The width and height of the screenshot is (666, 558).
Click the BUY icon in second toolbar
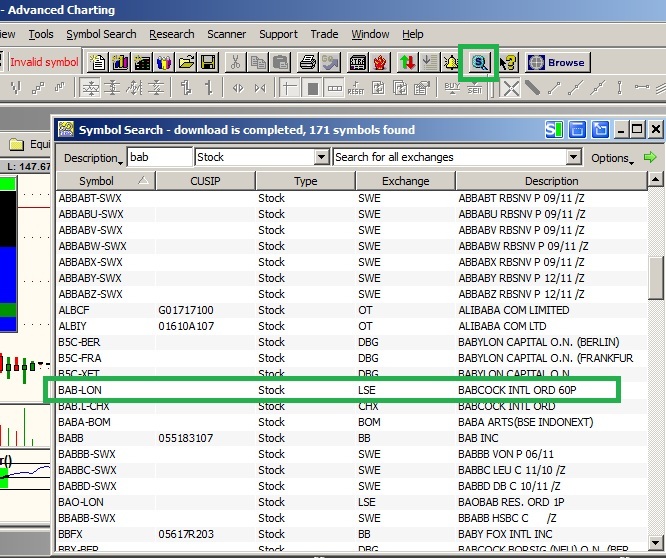point(452,88)
